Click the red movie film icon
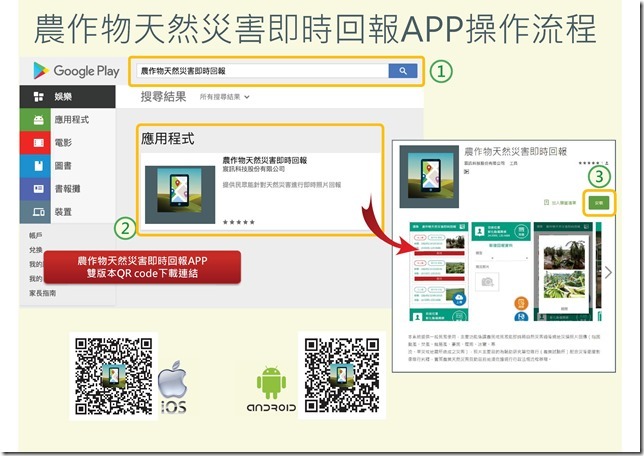Screen dimensions: 644x456 (39, 143)
